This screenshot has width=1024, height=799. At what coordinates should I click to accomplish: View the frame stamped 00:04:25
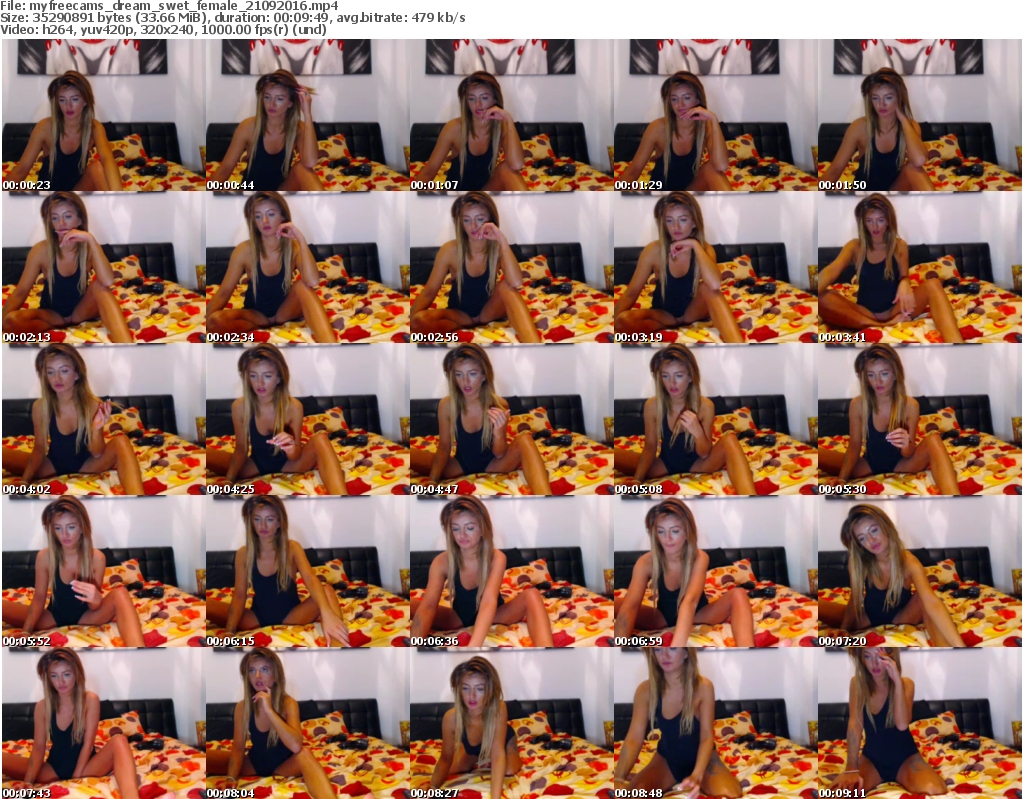(308, 419)
